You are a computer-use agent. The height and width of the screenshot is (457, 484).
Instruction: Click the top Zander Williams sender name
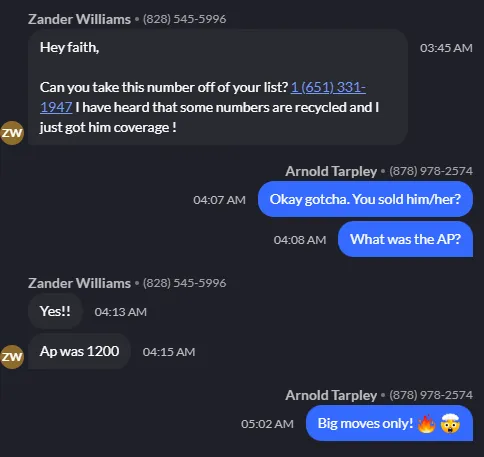tap(79, 19)
